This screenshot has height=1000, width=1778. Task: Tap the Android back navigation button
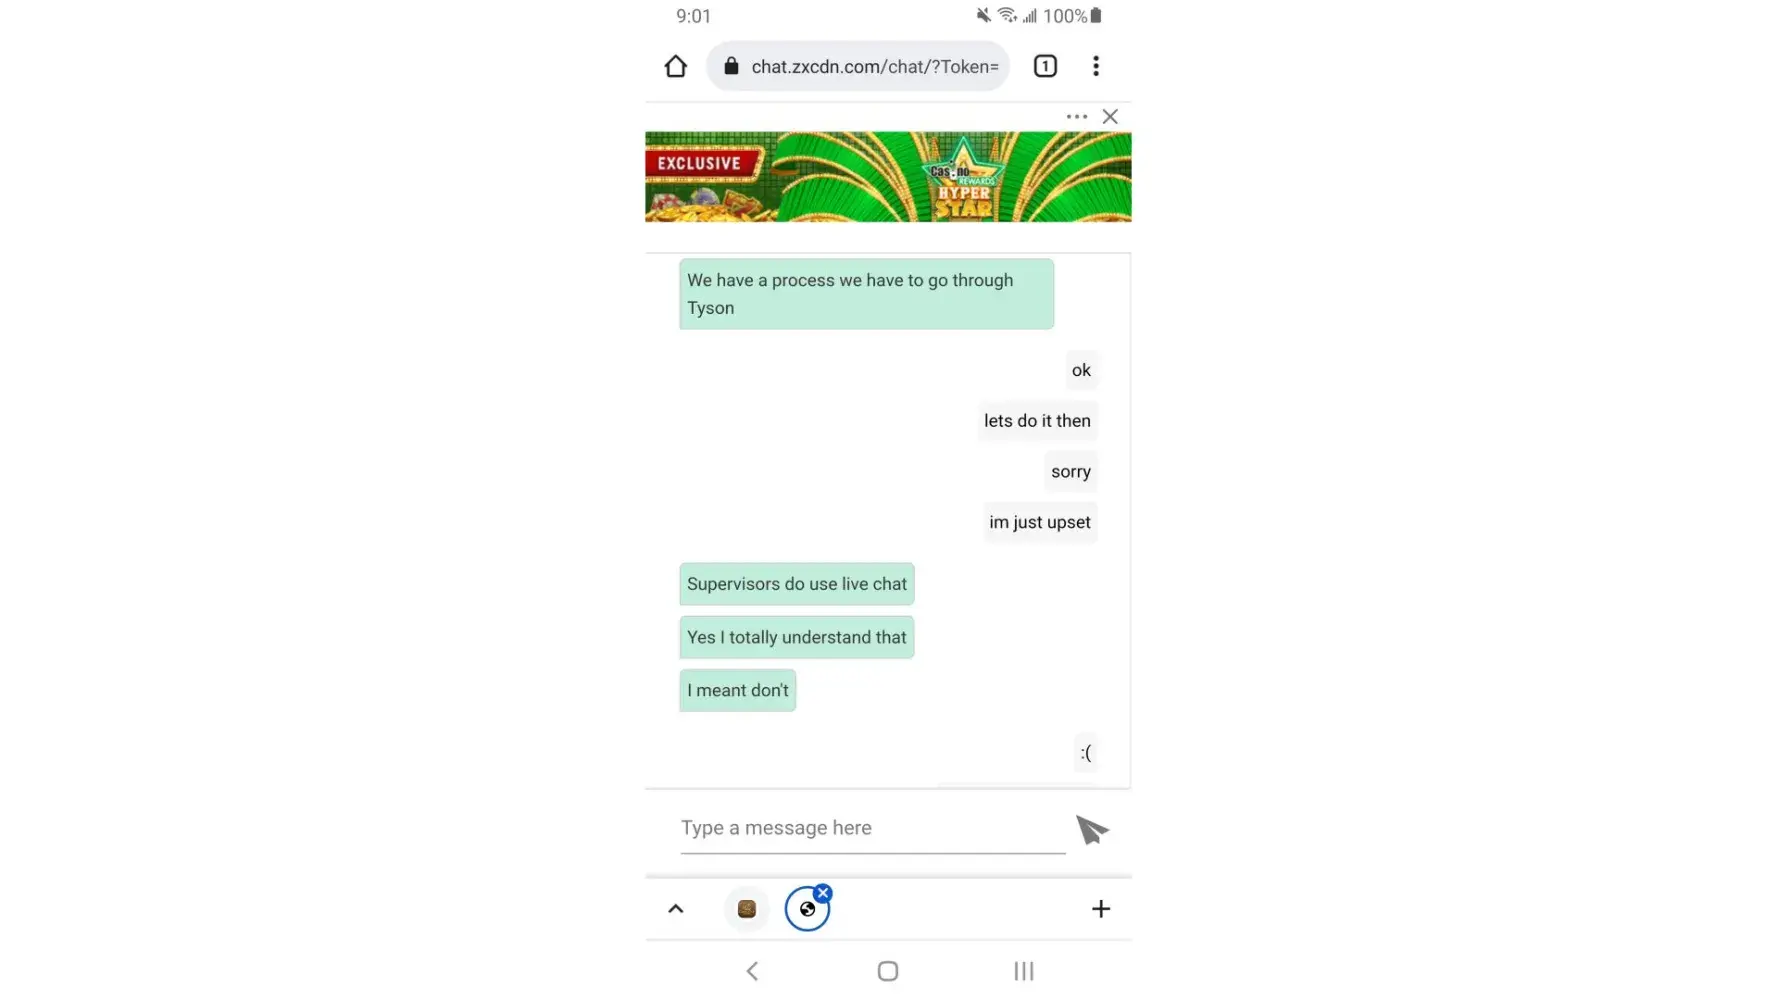[753, 971]
